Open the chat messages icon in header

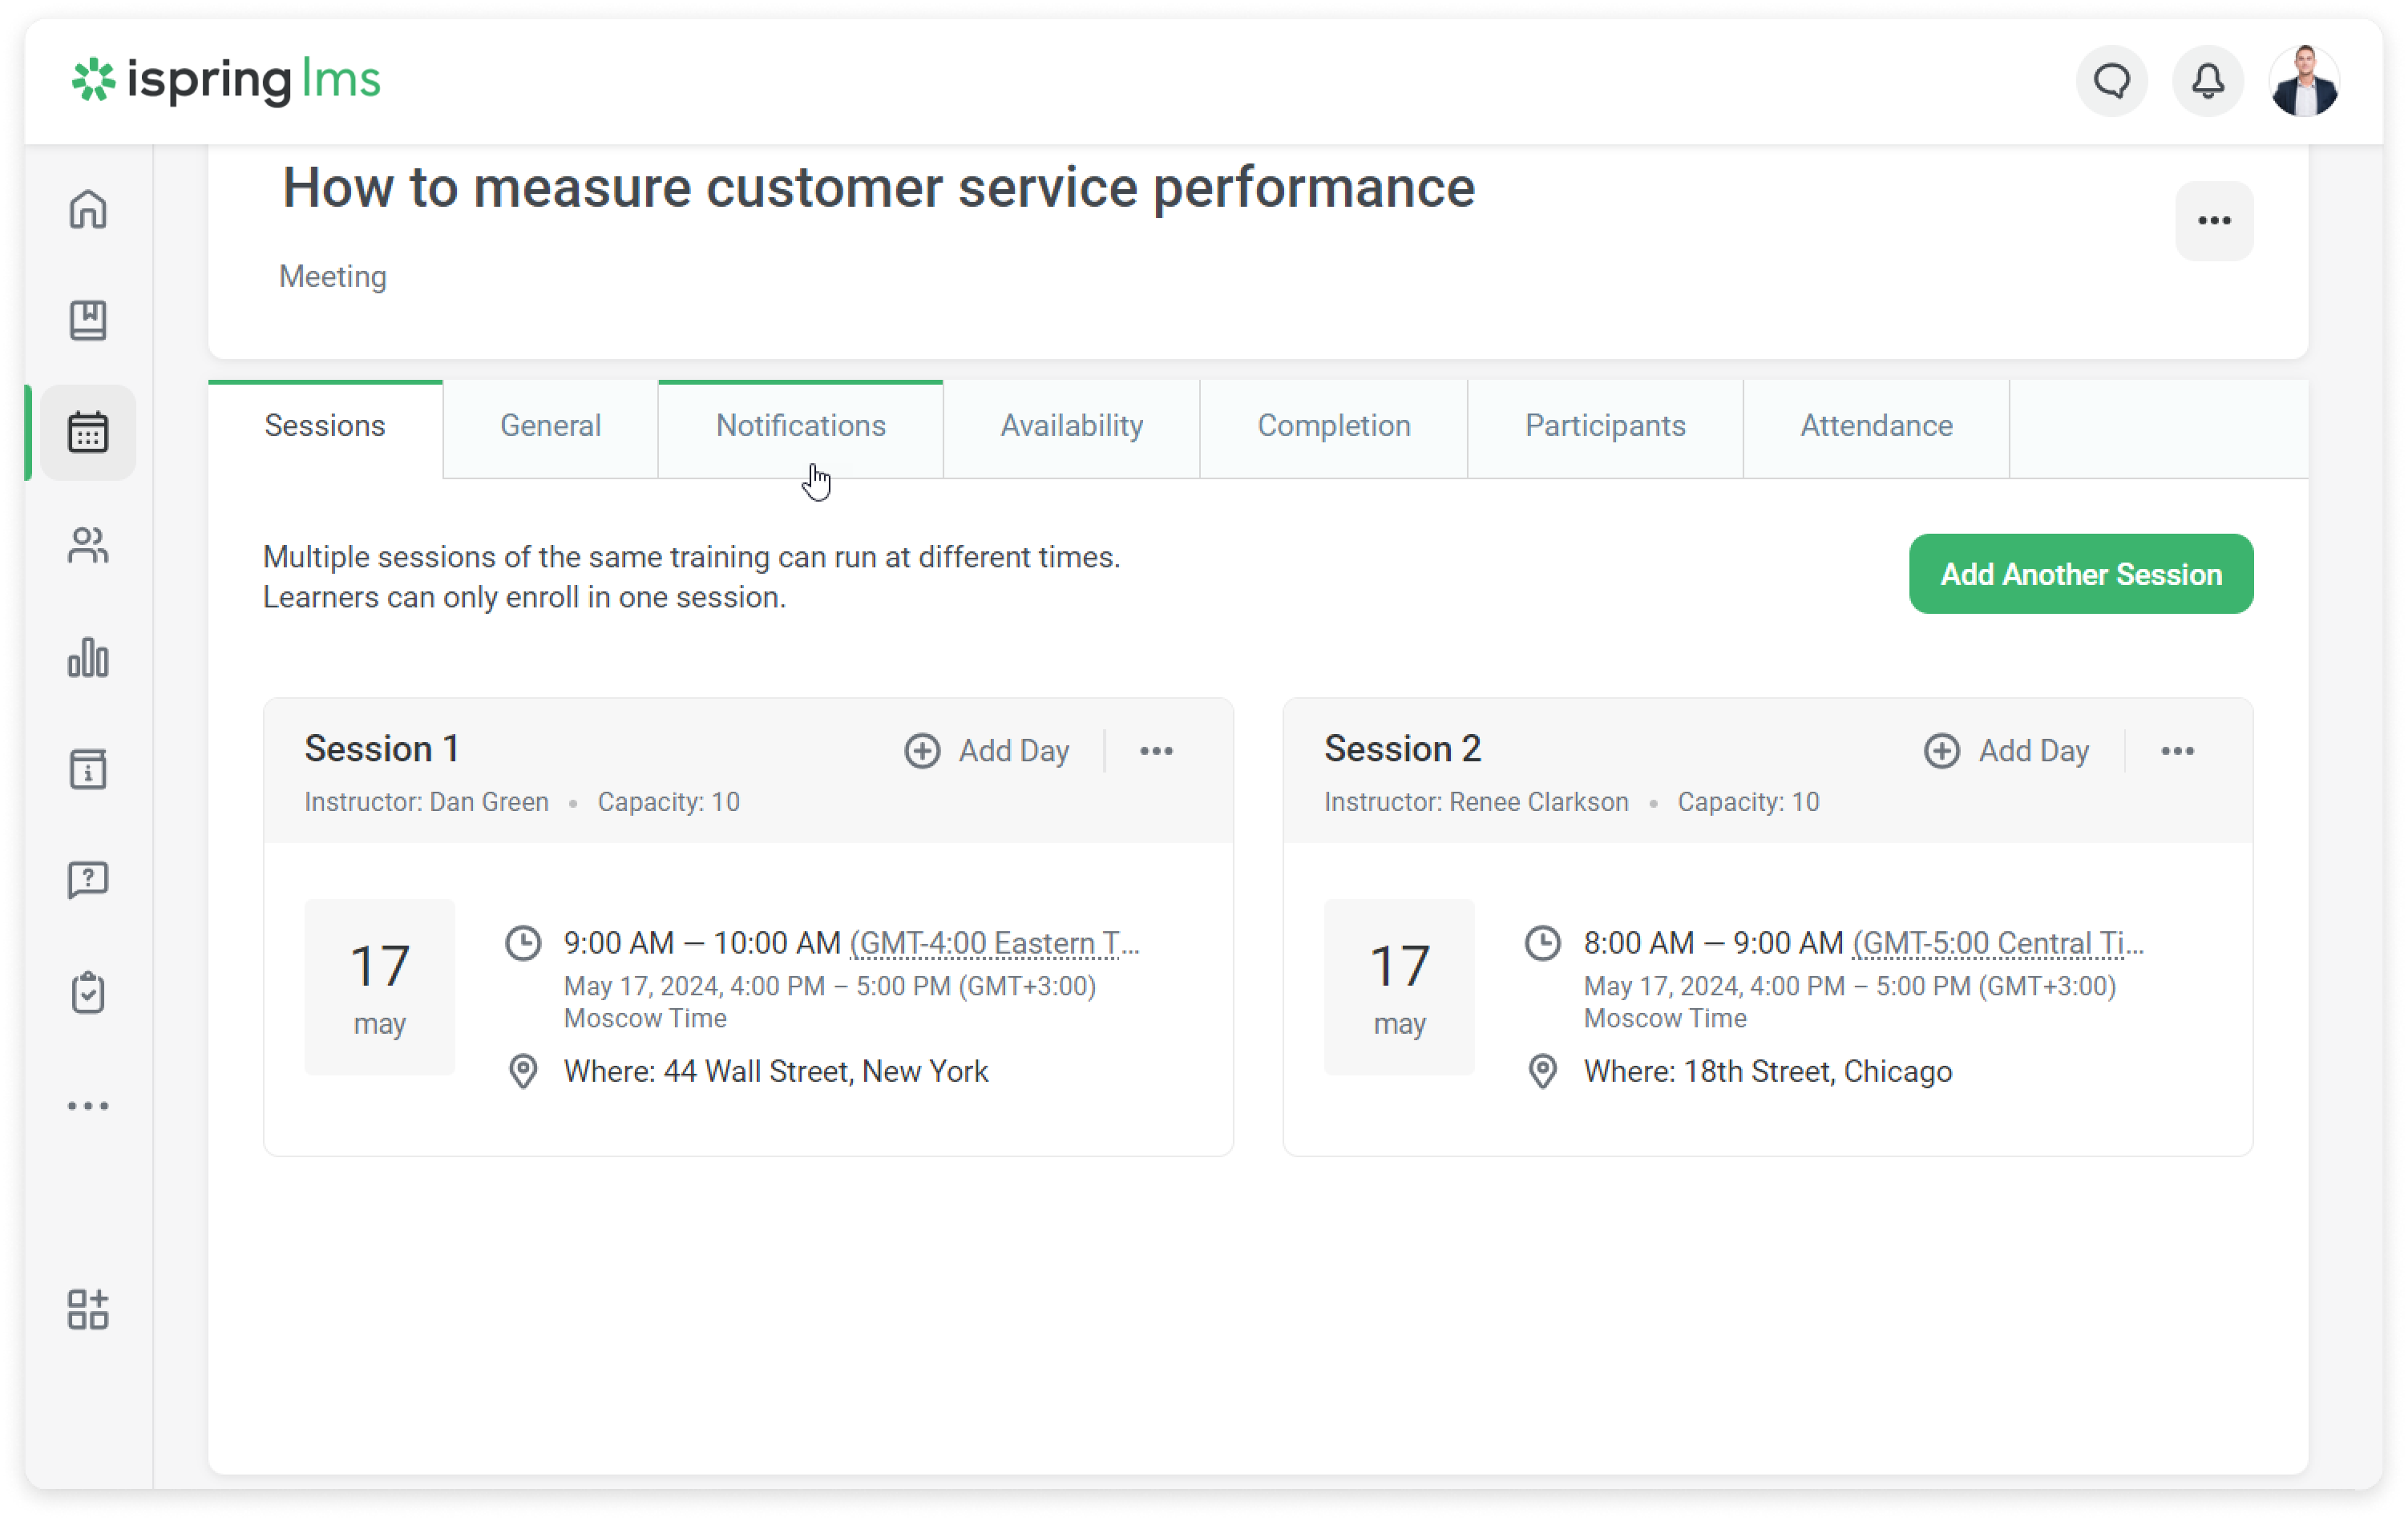coord(2112,81)
